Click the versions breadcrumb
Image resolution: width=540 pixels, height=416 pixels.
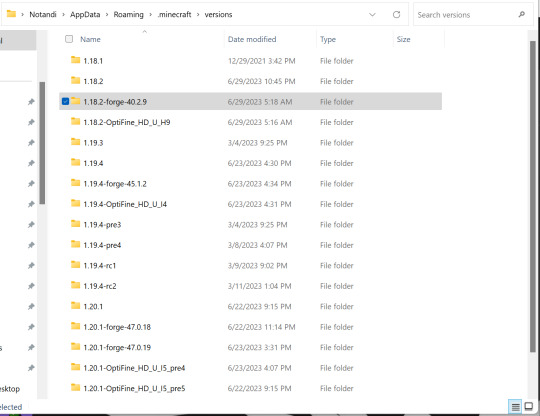218,14
